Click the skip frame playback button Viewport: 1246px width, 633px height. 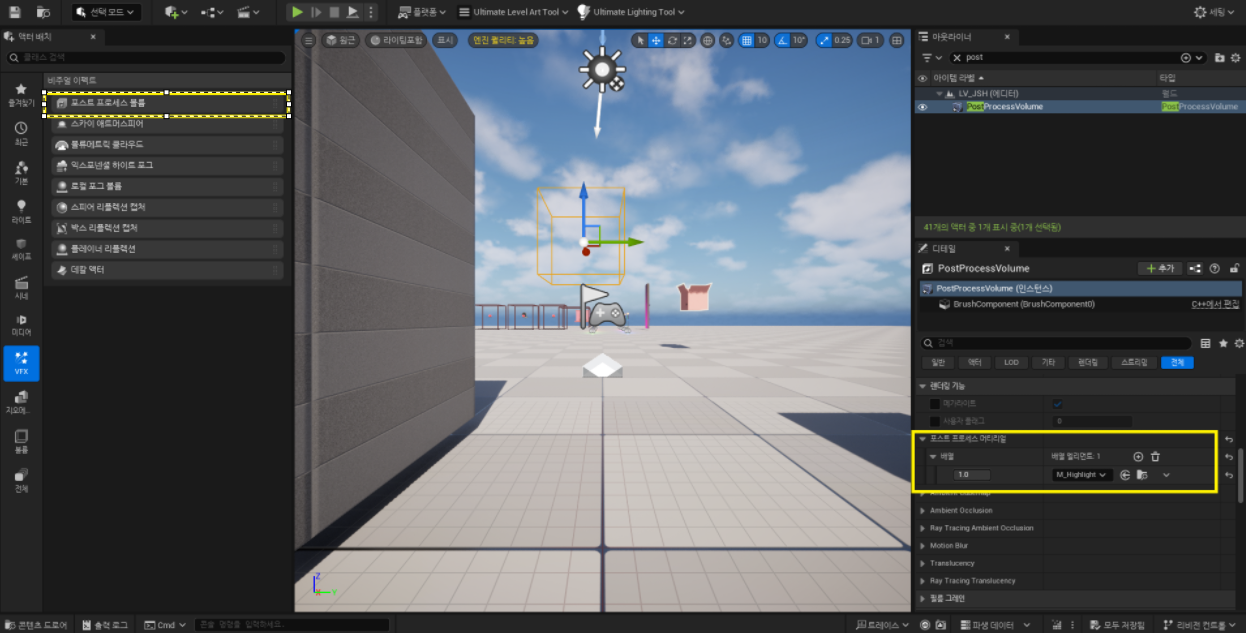point(316,12)
